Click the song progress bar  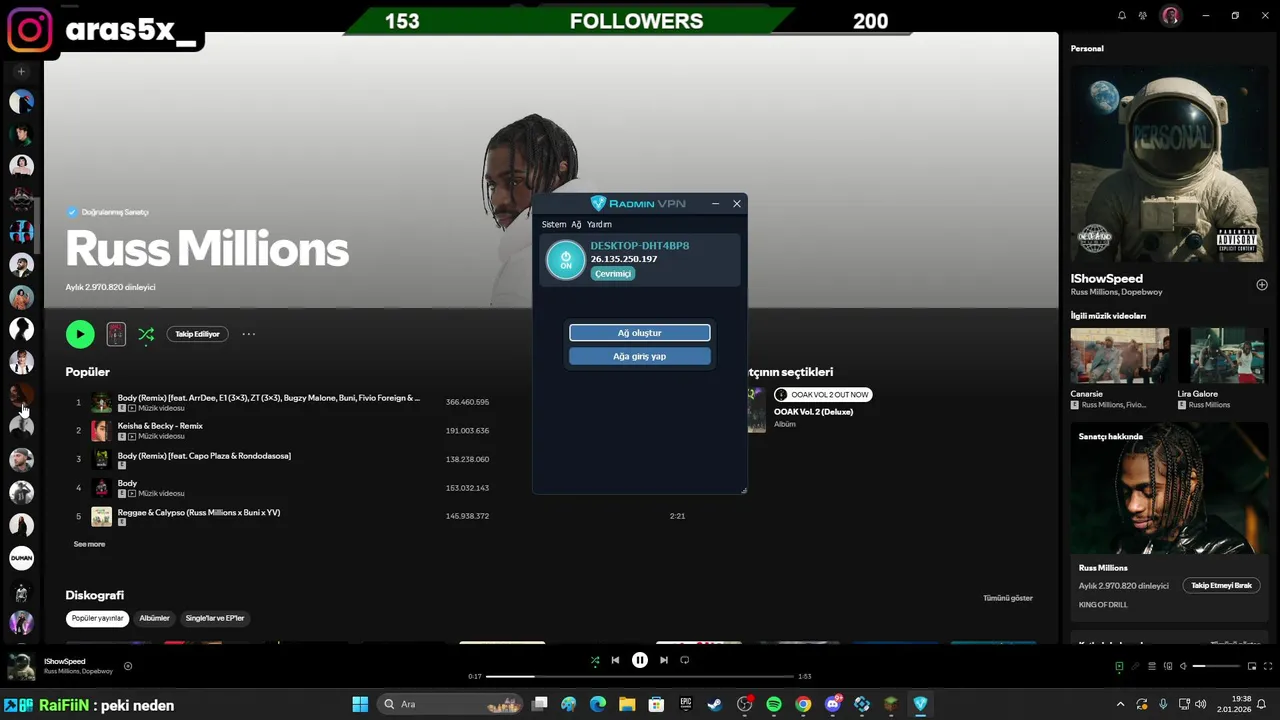point(640,677)
